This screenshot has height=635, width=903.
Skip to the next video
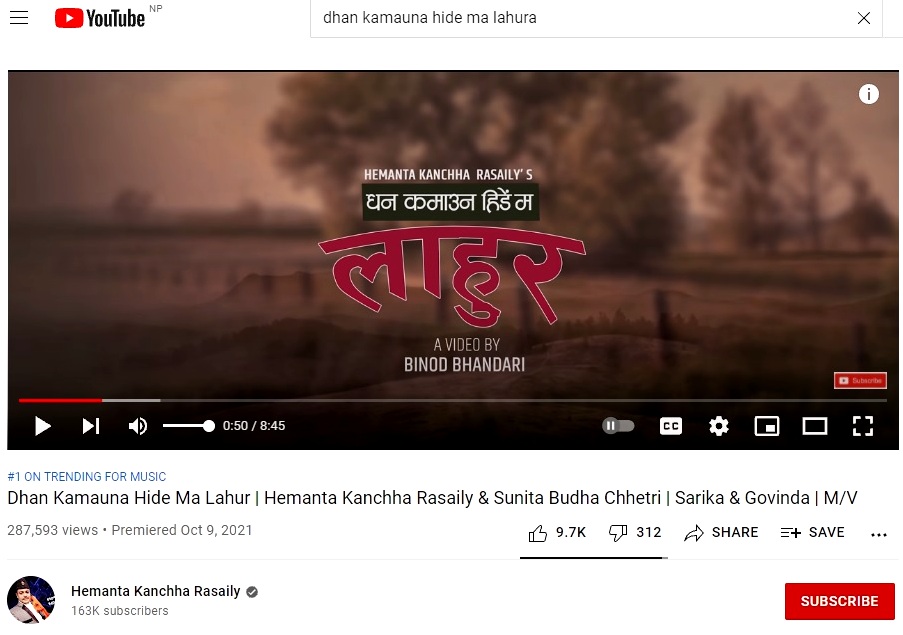[x=91, y=426]
